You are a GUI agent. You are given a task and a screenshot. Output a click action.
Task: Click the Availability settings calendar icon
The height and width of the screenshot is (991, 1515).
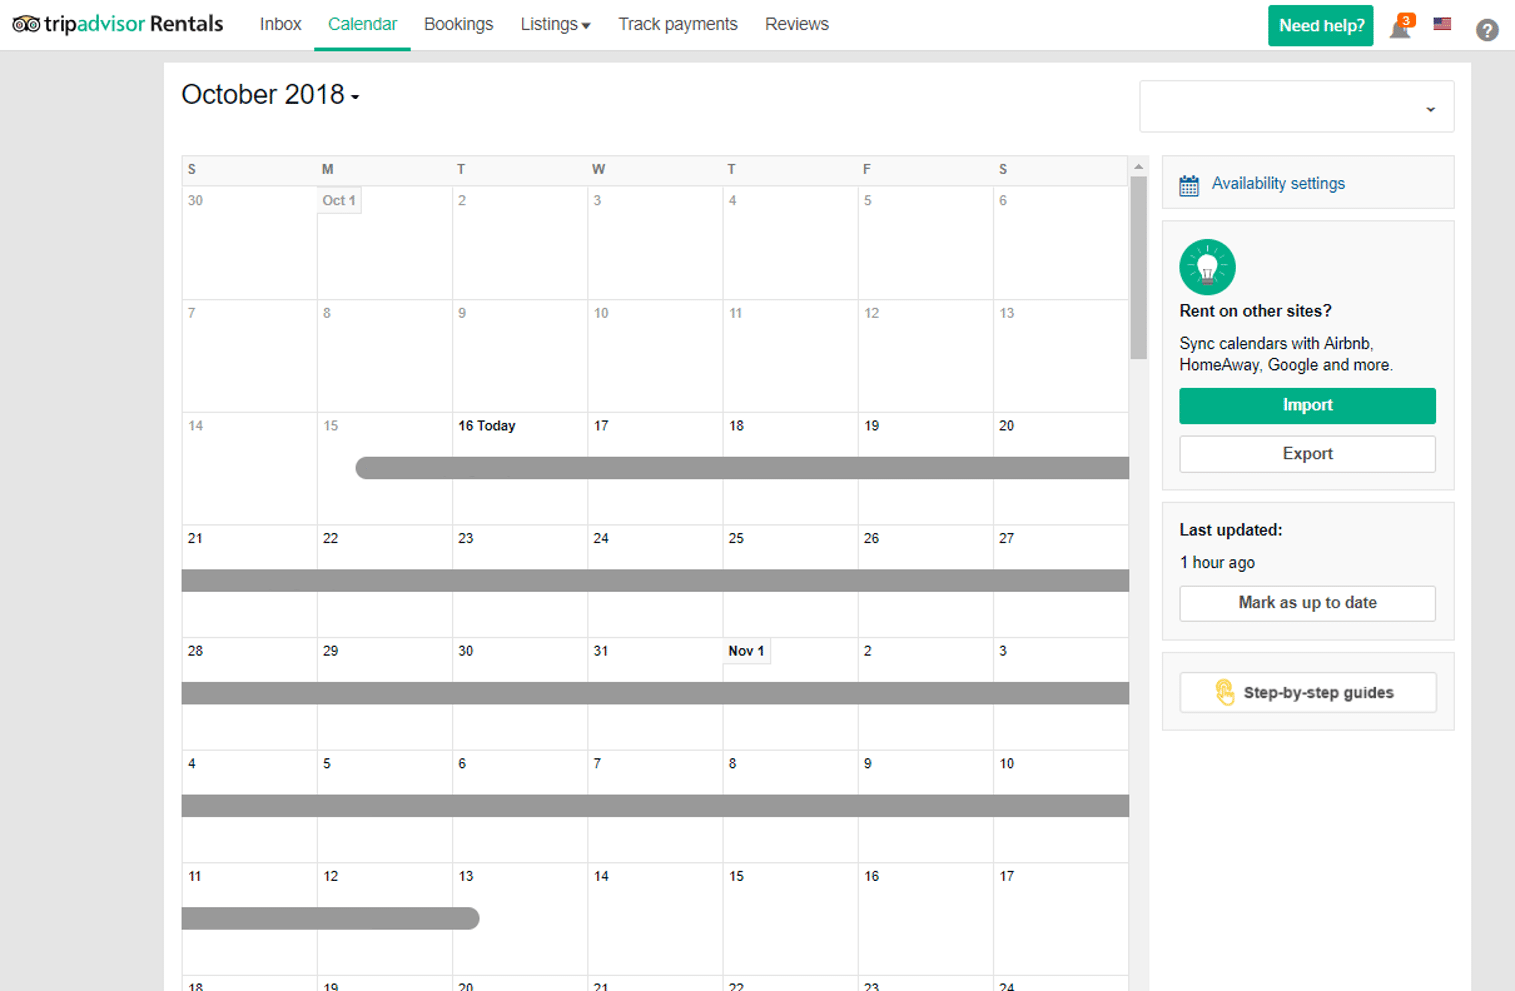pos(1189,185)
